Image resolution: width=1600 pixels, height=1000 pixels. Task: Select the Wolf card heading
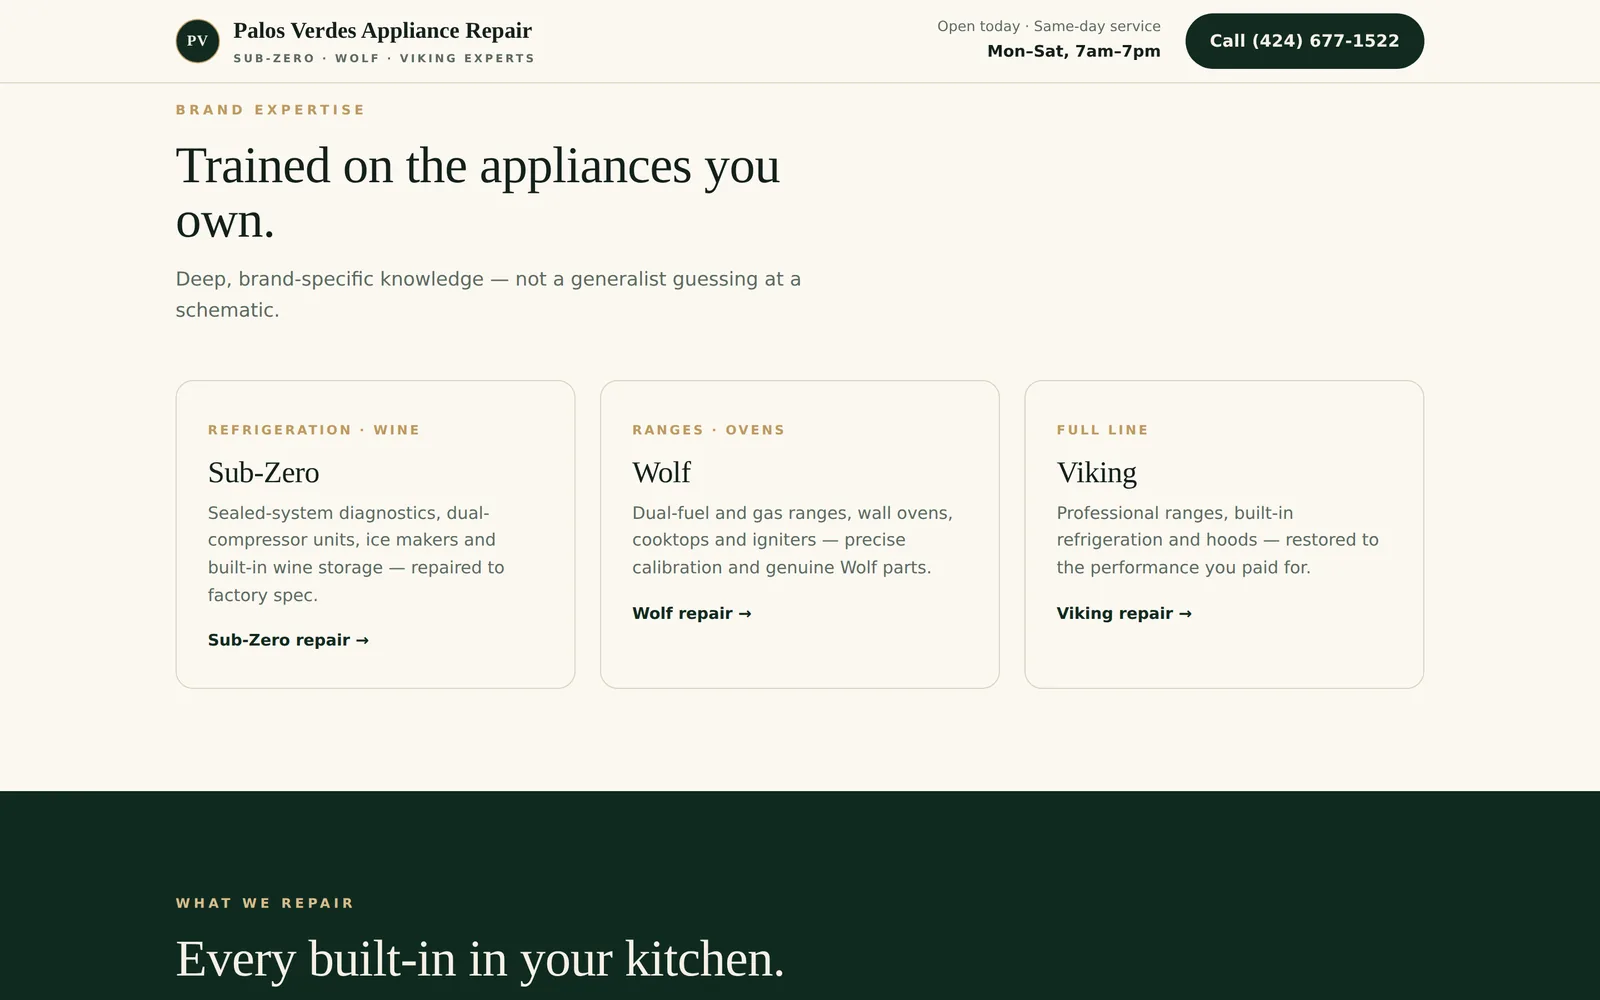coord(661,472)
